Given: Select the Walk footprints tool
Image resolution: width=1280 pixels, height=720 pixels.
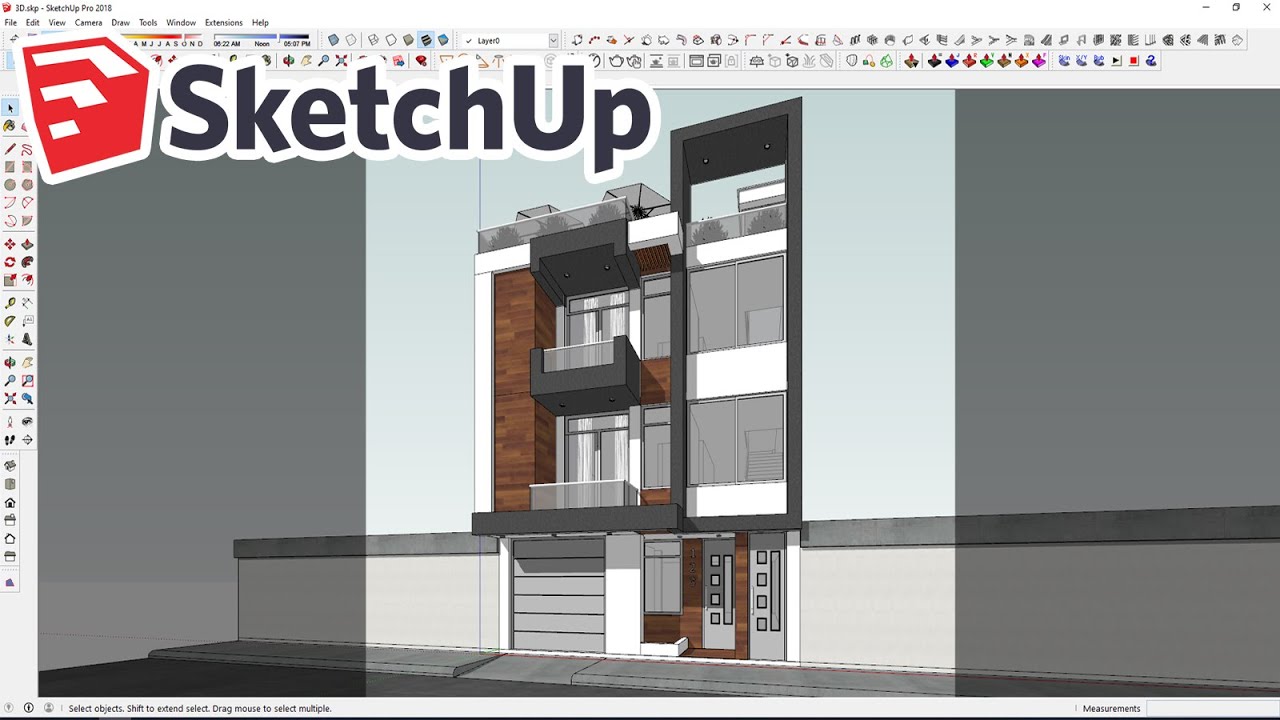Looking at the screenshot, I should (10, 439).
